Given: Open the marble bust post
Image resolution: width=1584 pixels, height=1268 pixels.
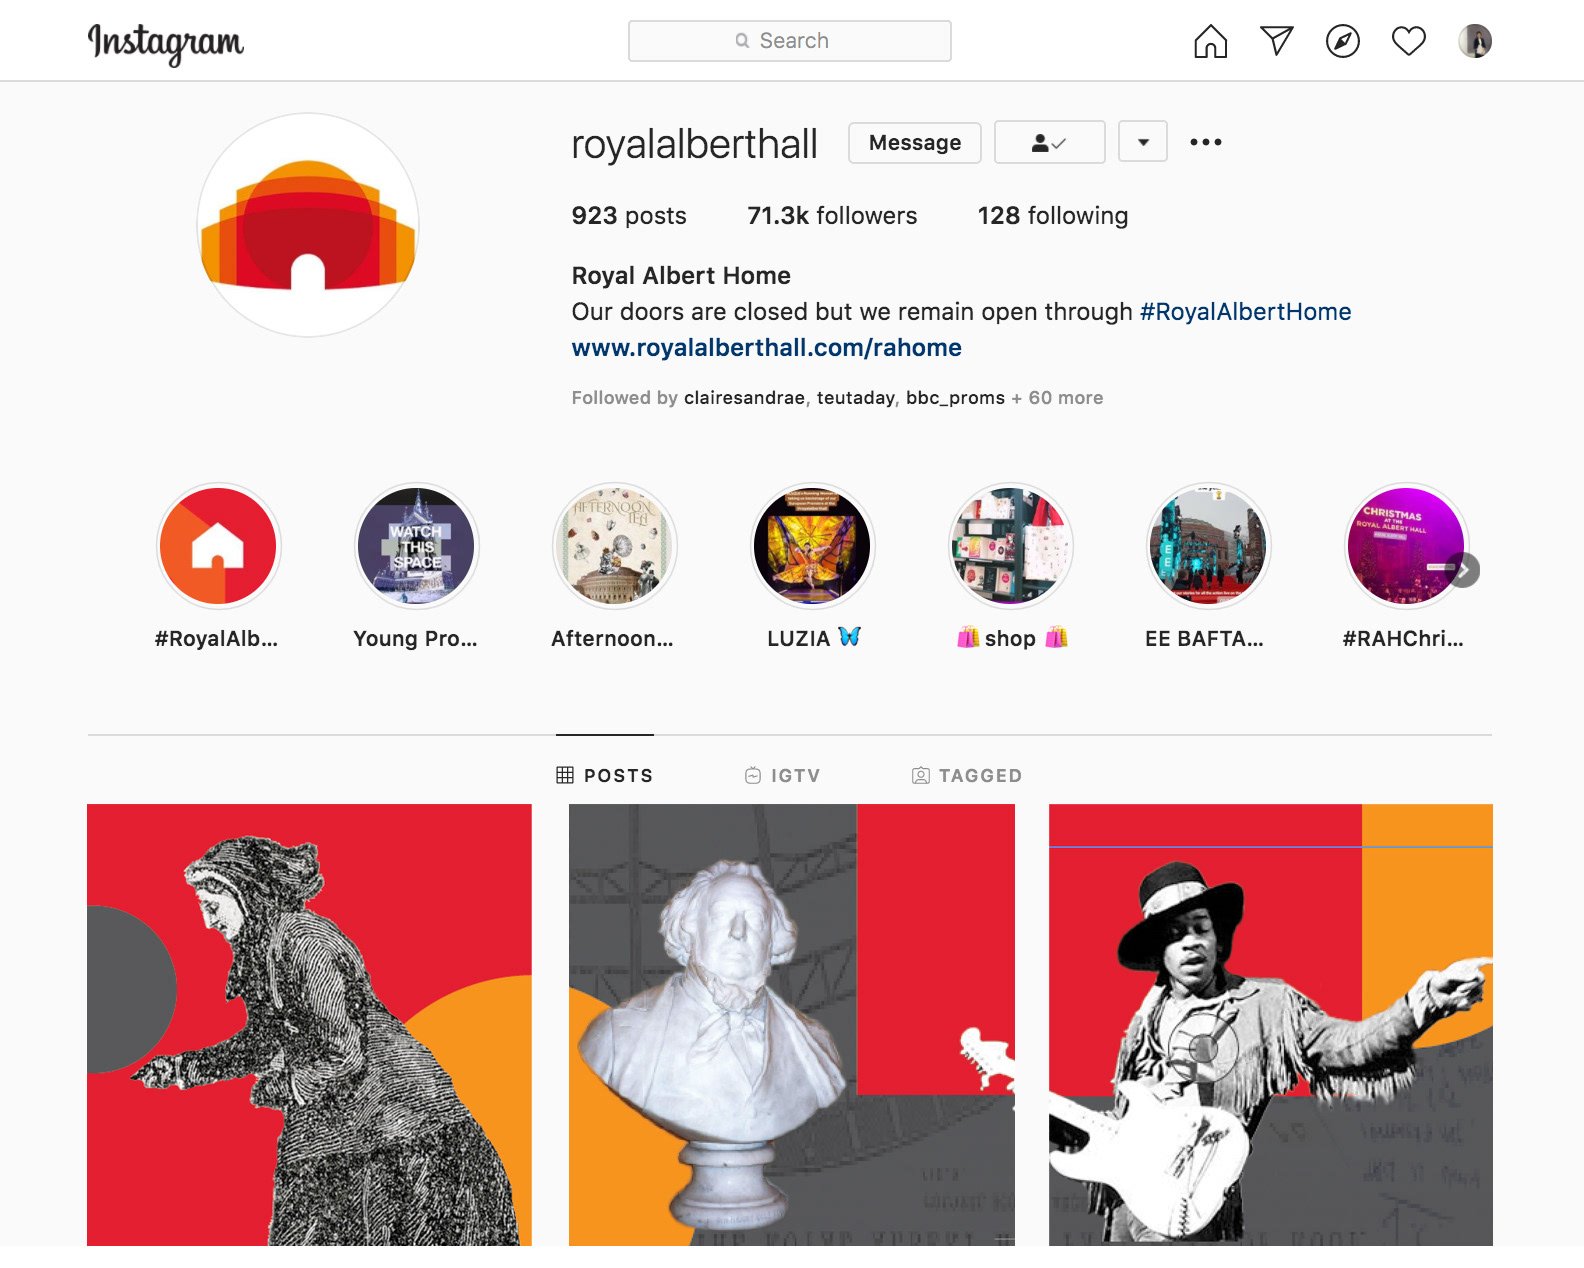Looking at the screenshot, I should click(792, 1025).
